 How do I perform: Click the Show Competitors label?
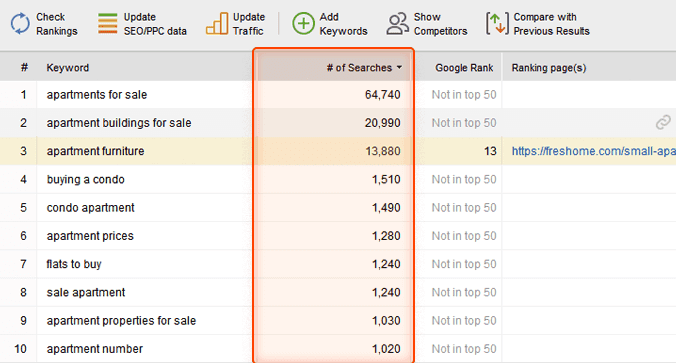coord(440,24)
